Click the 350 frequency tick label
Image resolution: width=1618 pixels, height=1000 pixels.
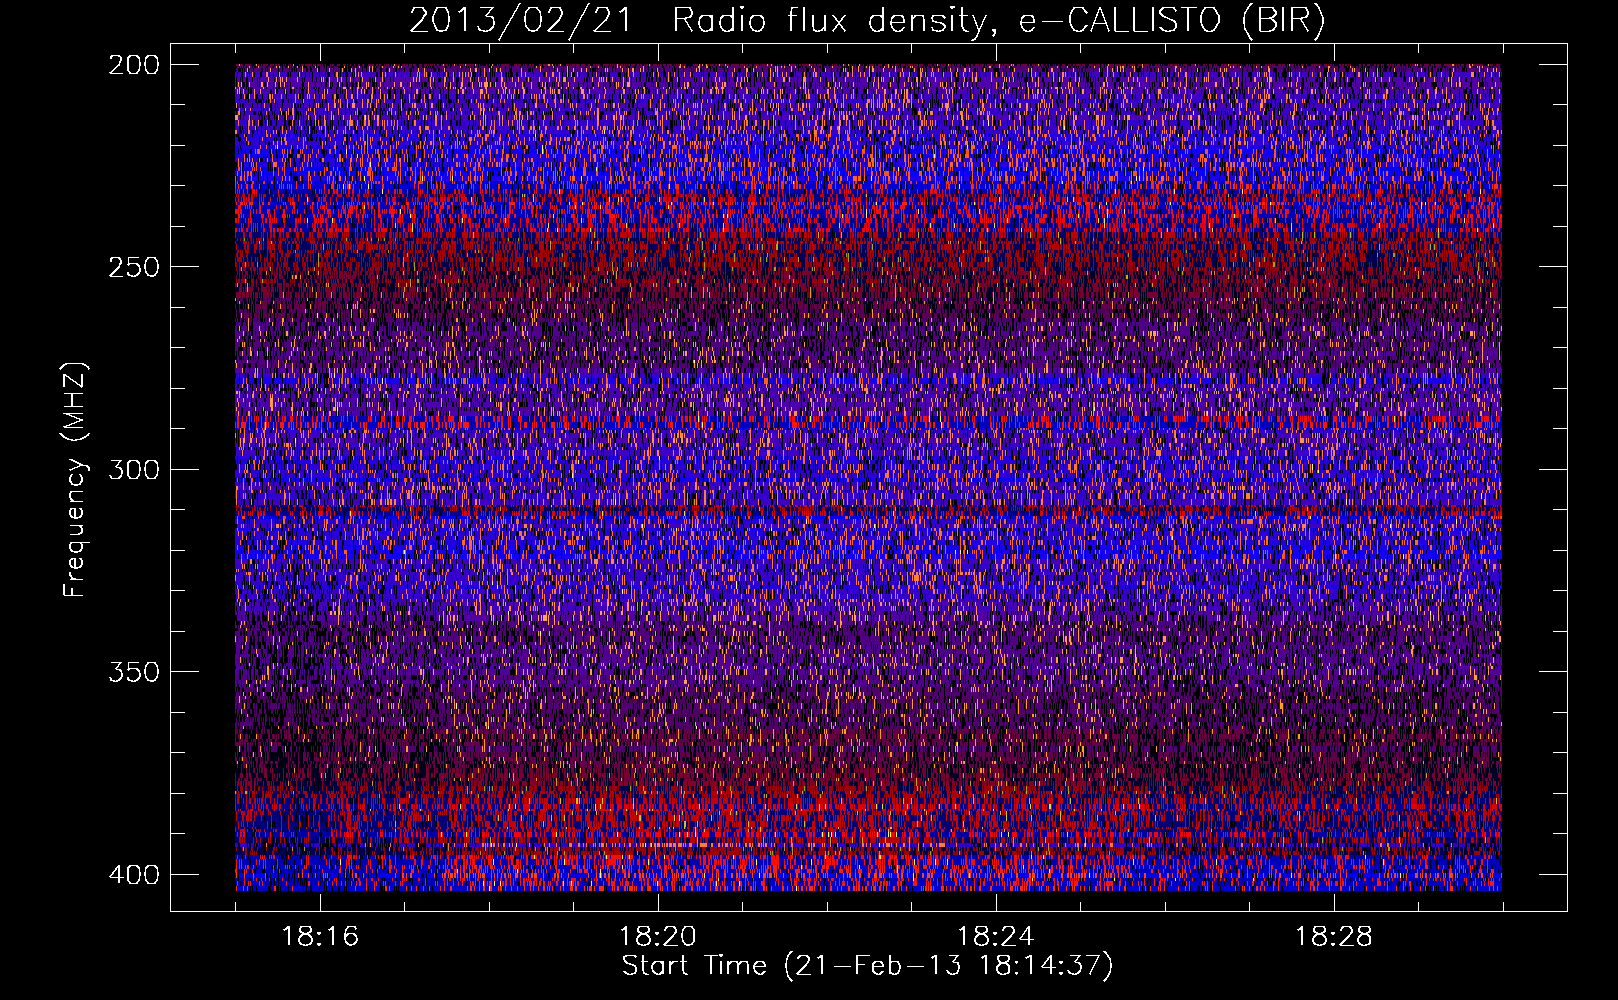[x=134, y=672]
